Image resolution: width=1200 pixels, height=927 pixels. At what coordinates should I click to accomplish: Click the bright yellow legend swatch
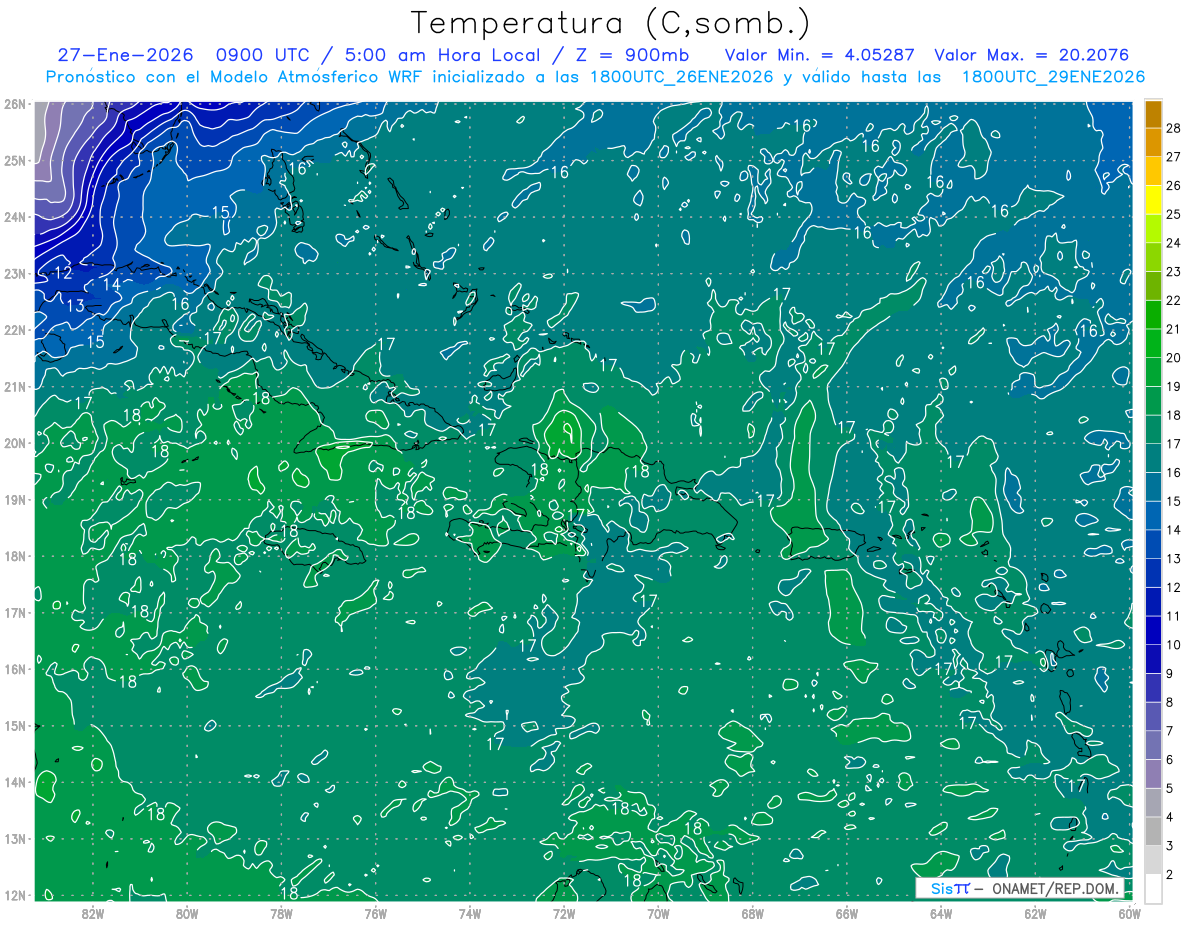click(1153, 200)
